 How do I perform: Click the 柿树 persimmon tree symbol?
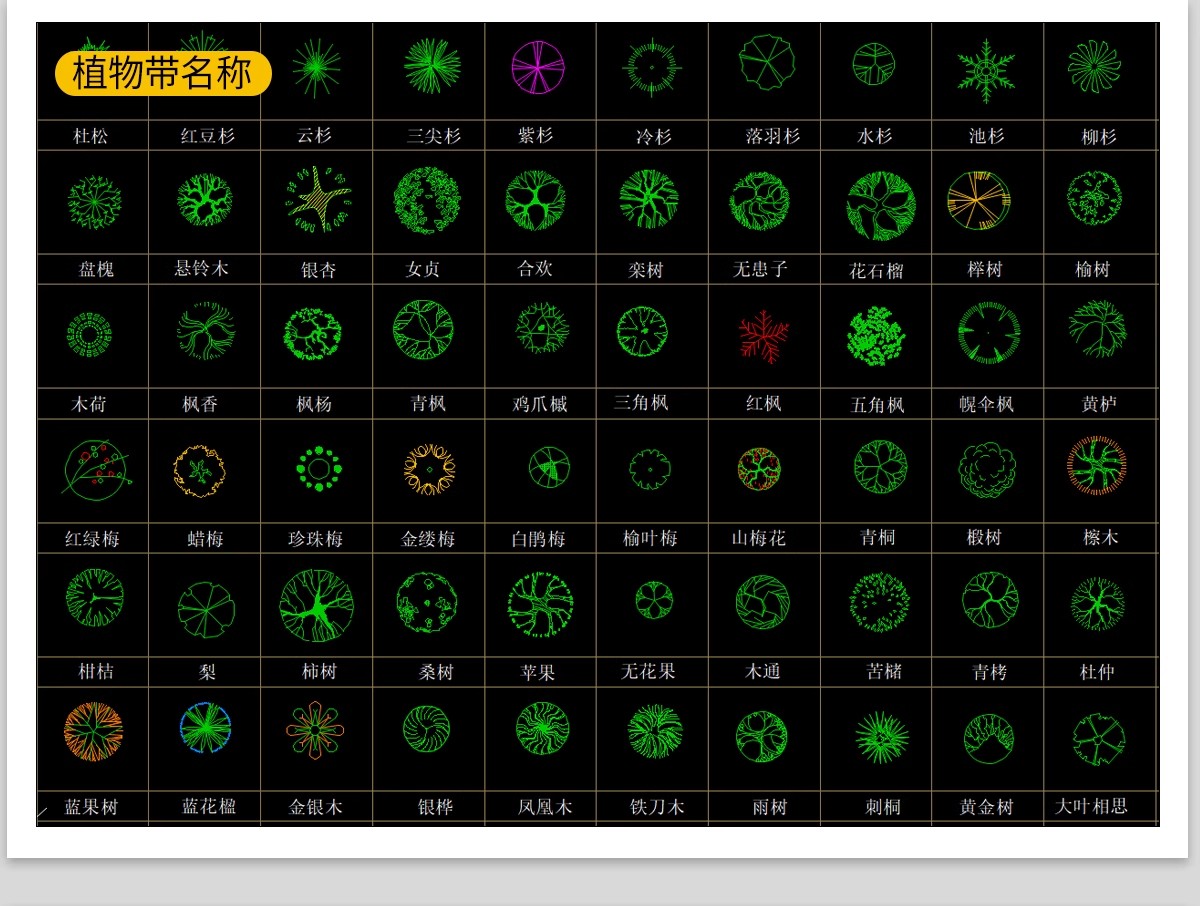coord(316,605)
